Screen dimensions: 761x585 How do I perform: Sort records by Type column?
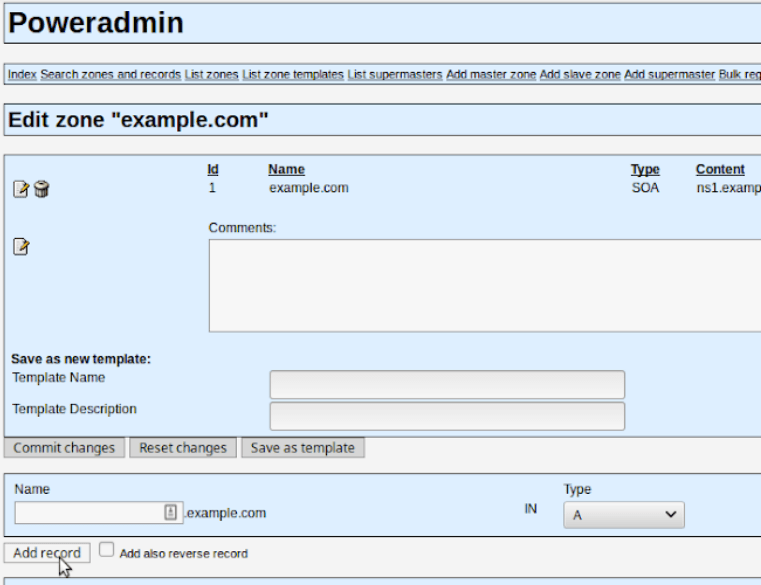tap(645, 169)
